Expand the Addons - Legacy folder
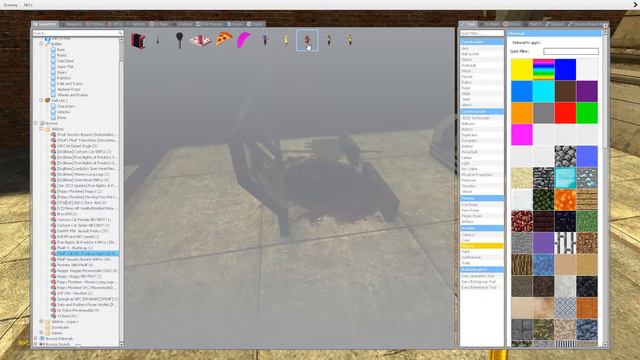The image size is (640, 360). (x=41, y=322)
